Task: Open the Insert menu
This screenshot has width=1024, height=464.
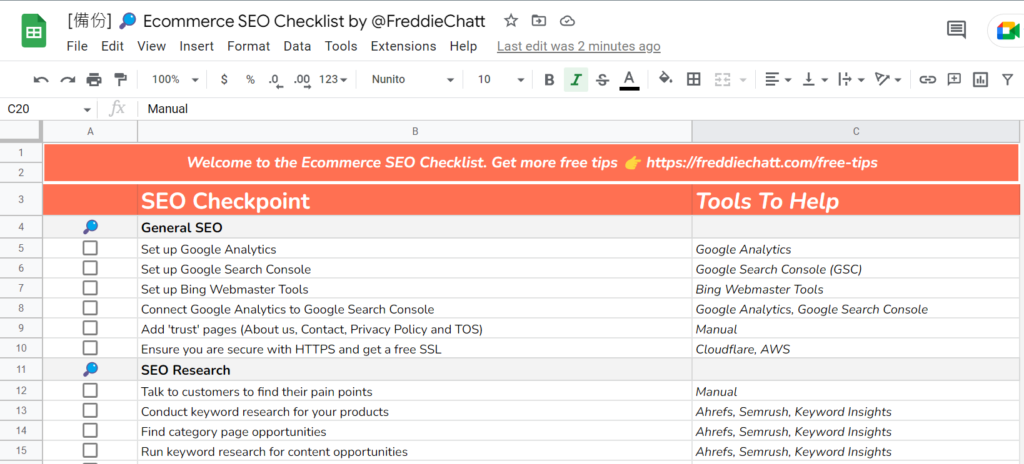Action: (197, 46)
